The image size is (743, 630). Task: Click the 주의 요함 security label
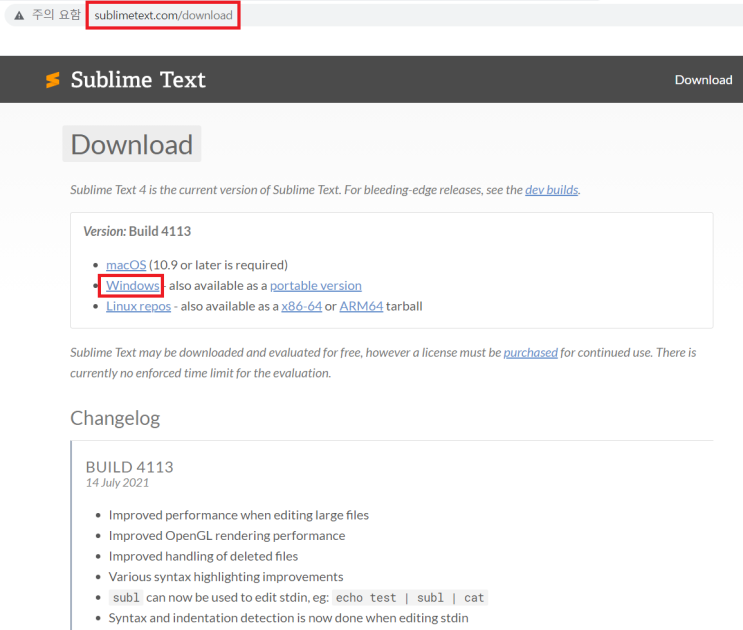57,16
